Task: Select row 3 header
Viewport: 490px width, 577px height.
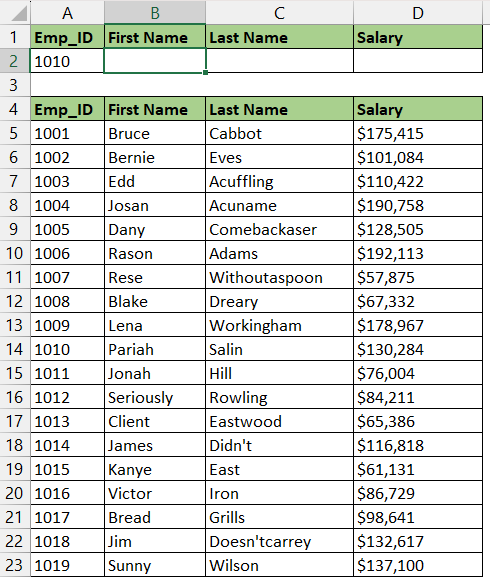Action: (x=15, y=85)
